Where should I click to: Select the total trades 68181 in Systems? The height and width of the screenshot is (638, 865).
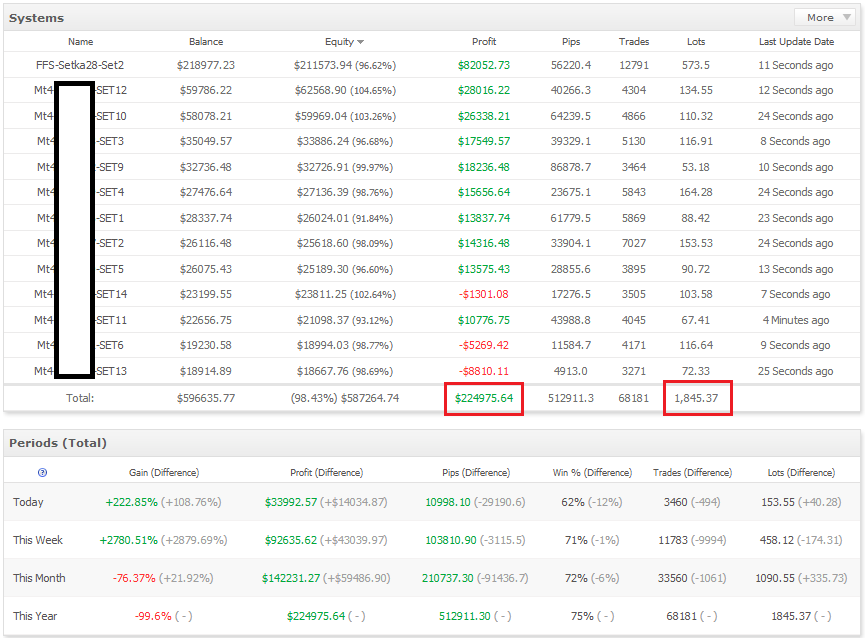pyautogui.click(x=634, y=398)
